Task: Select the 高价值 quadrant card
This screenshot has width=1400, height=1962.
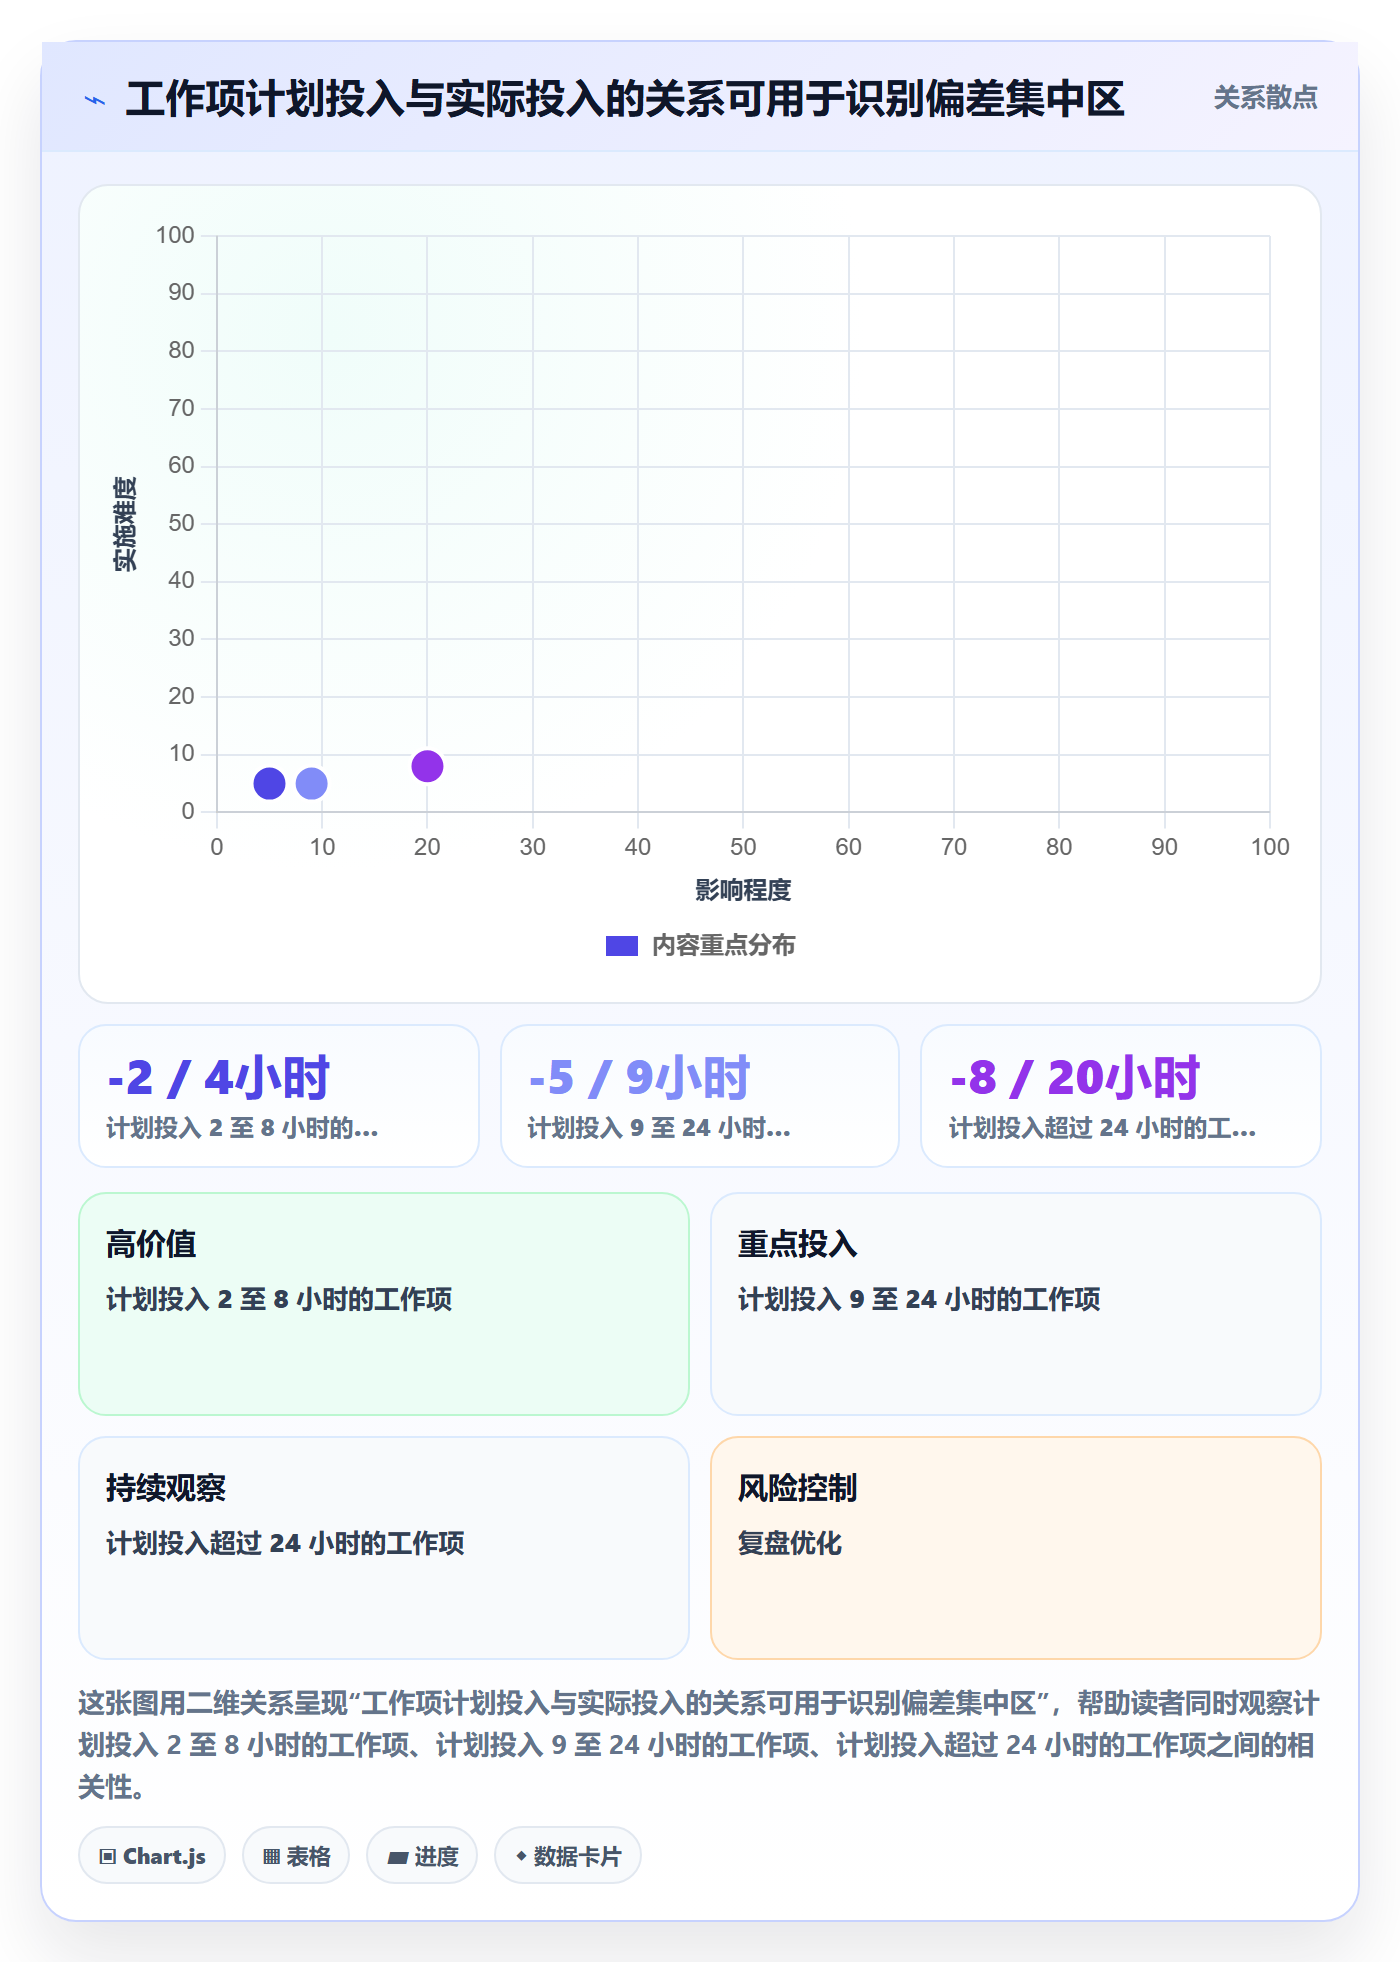Action: [384, 1304]
